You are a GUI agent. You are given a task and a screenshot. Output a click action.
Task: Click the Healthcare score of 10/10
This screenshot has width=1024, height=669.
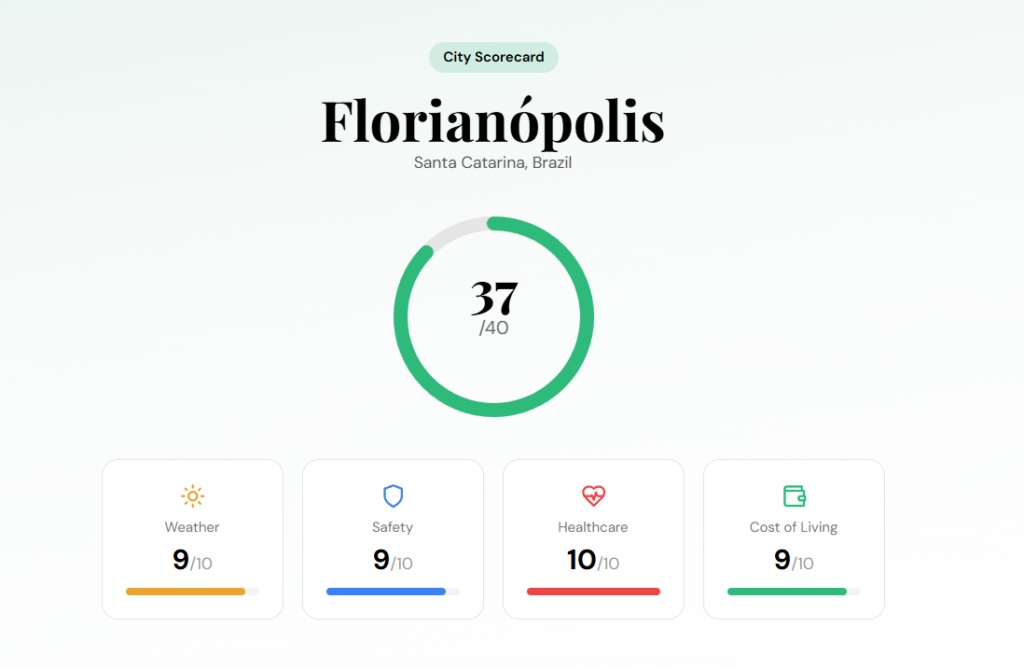coord(593,560)
